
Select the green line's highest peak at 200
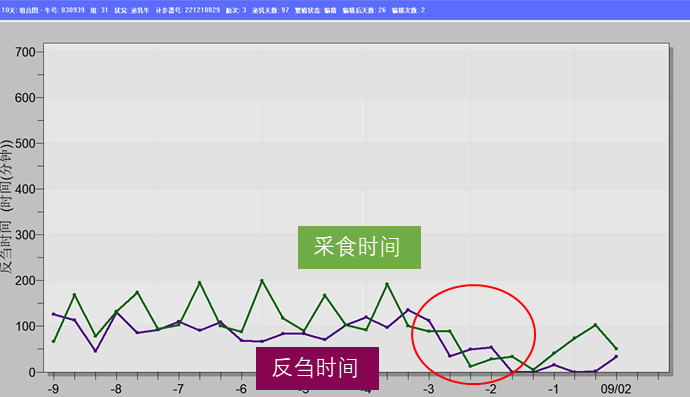tap(262, 280)
